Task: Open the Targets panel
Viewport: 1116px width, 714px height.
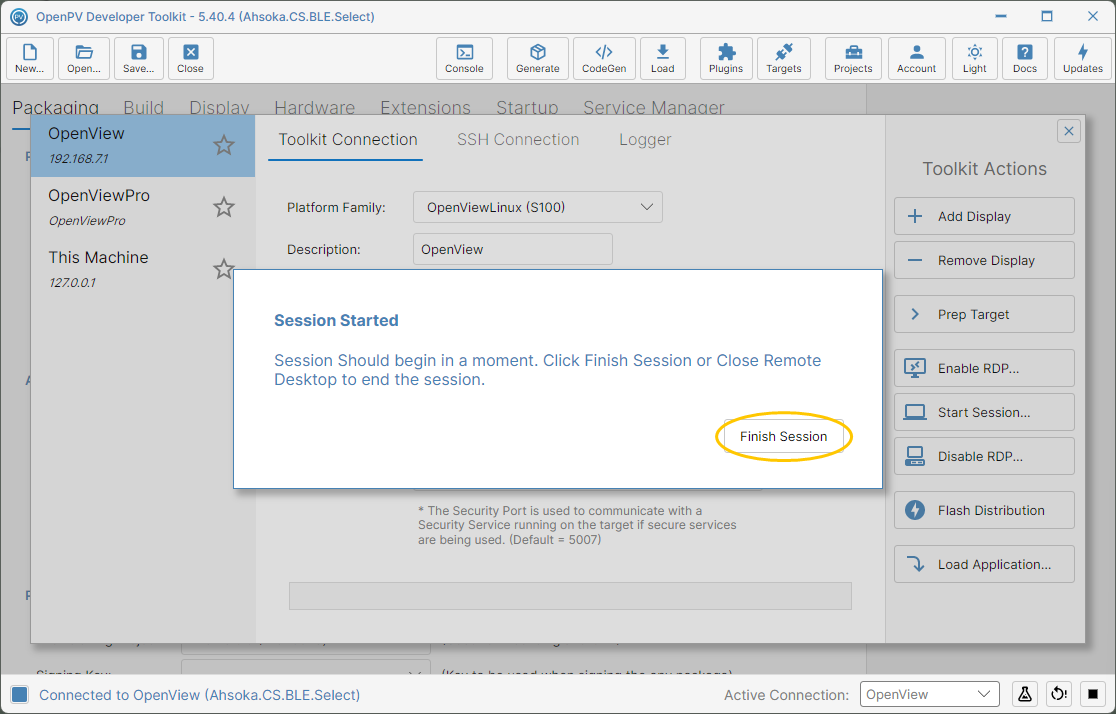Action: [784, 58]
